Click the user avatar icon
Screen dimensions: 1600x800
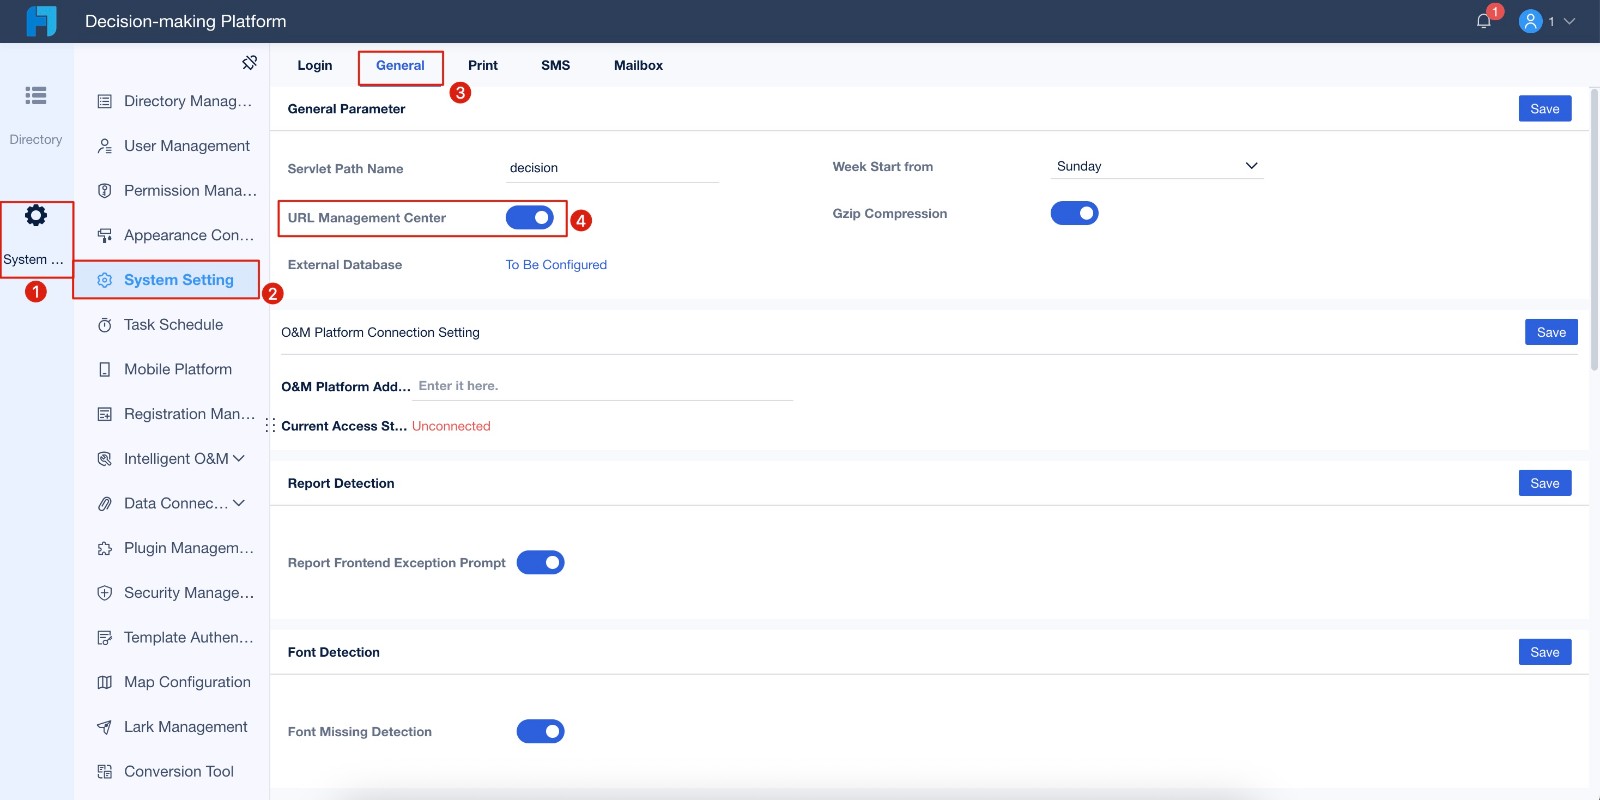pos(1530,21)
